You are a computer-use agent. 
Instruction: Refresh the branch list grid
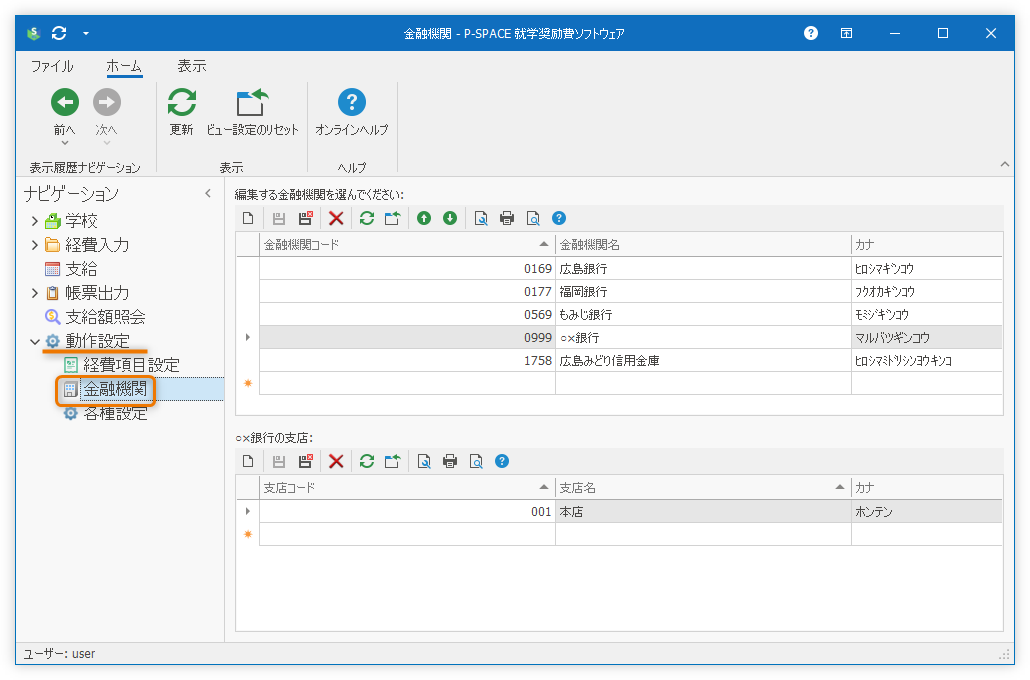[x=367, y=461]
